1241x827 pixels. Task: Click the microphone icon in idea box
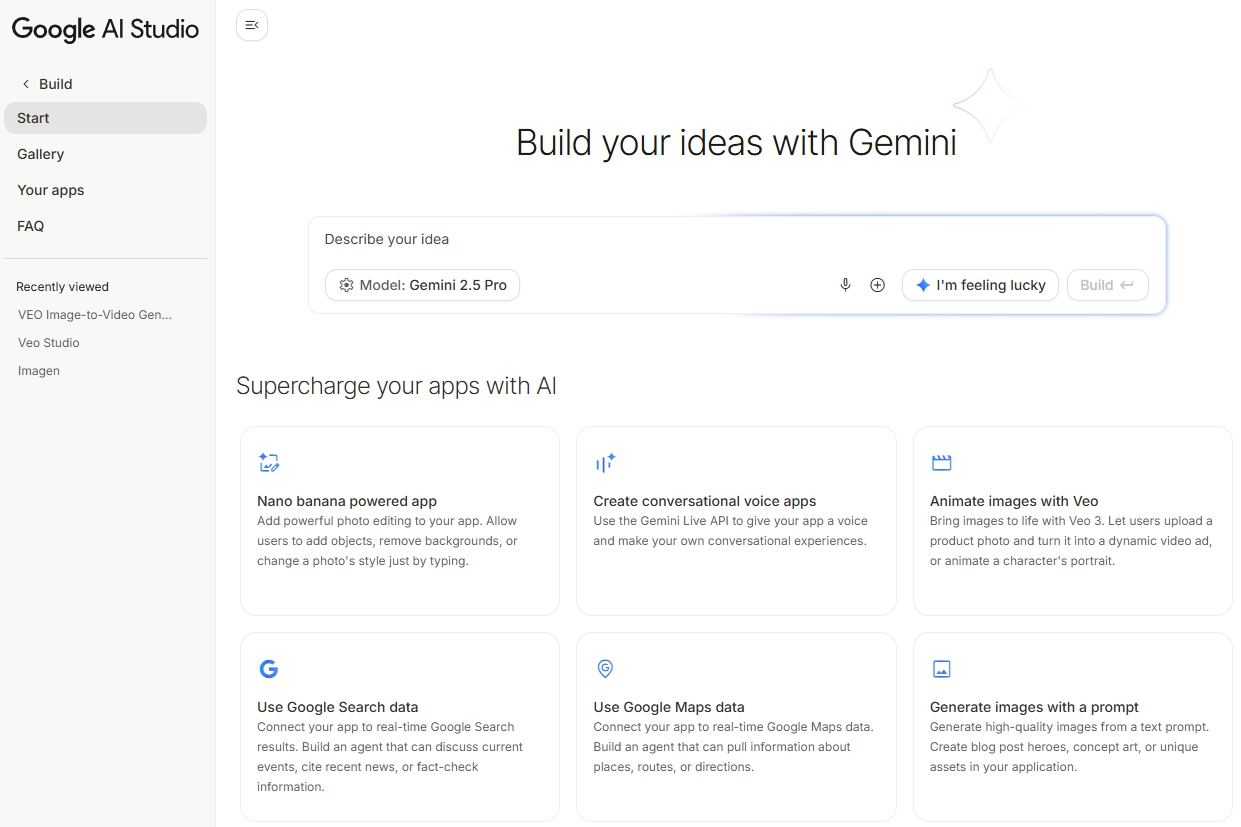click(x=845, y=285)
